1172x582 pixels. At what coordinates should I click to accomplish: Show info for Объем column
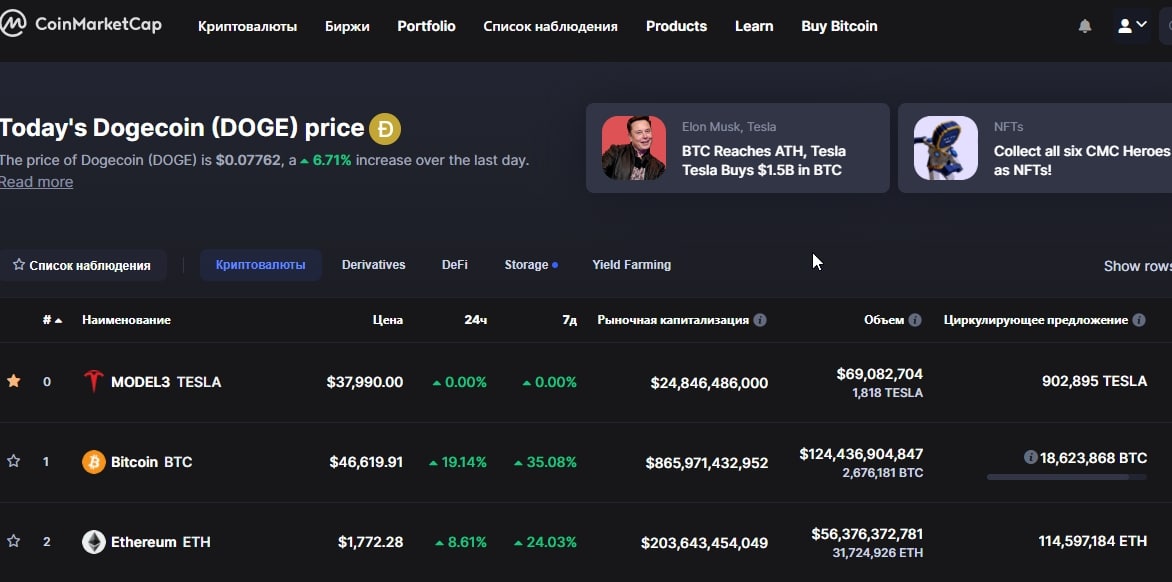(915, 320)
